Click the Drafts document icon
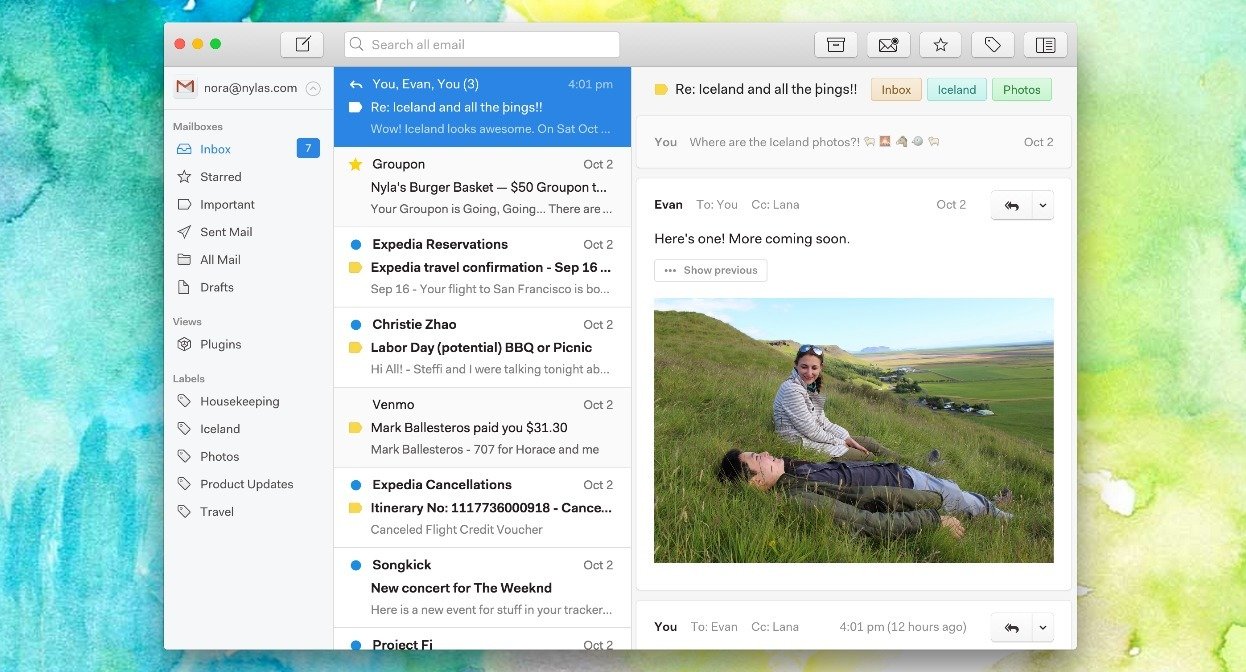This screenshot has height=672, width=1246. click(x=184, y=287)
